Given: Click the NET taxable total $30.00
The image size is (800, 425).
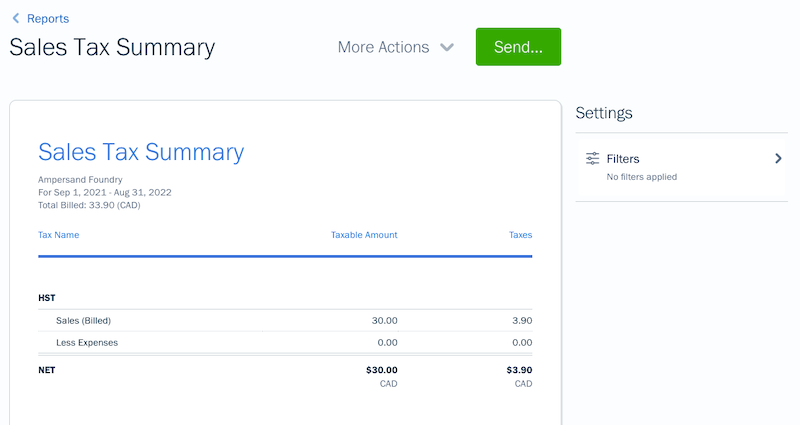Looking at the screenshot, I should tap(381, 370).
